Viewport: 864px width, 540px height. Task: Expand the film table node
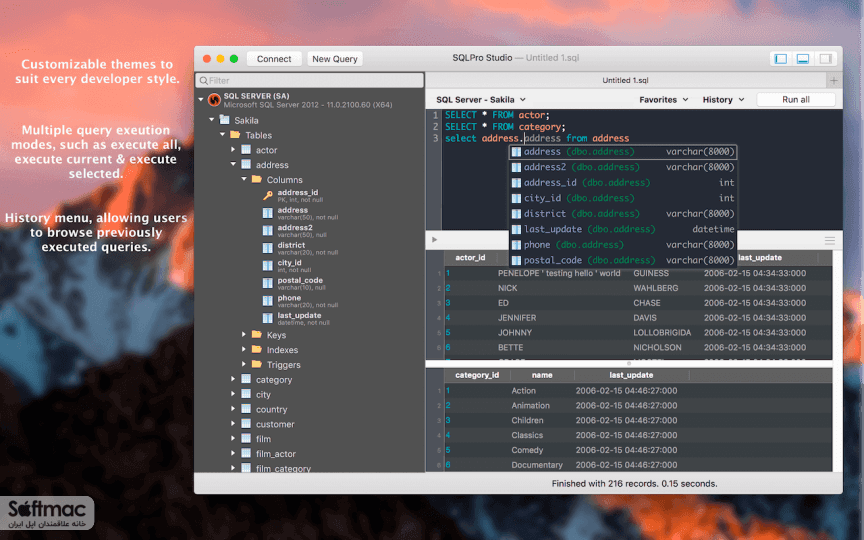point(233,439)
